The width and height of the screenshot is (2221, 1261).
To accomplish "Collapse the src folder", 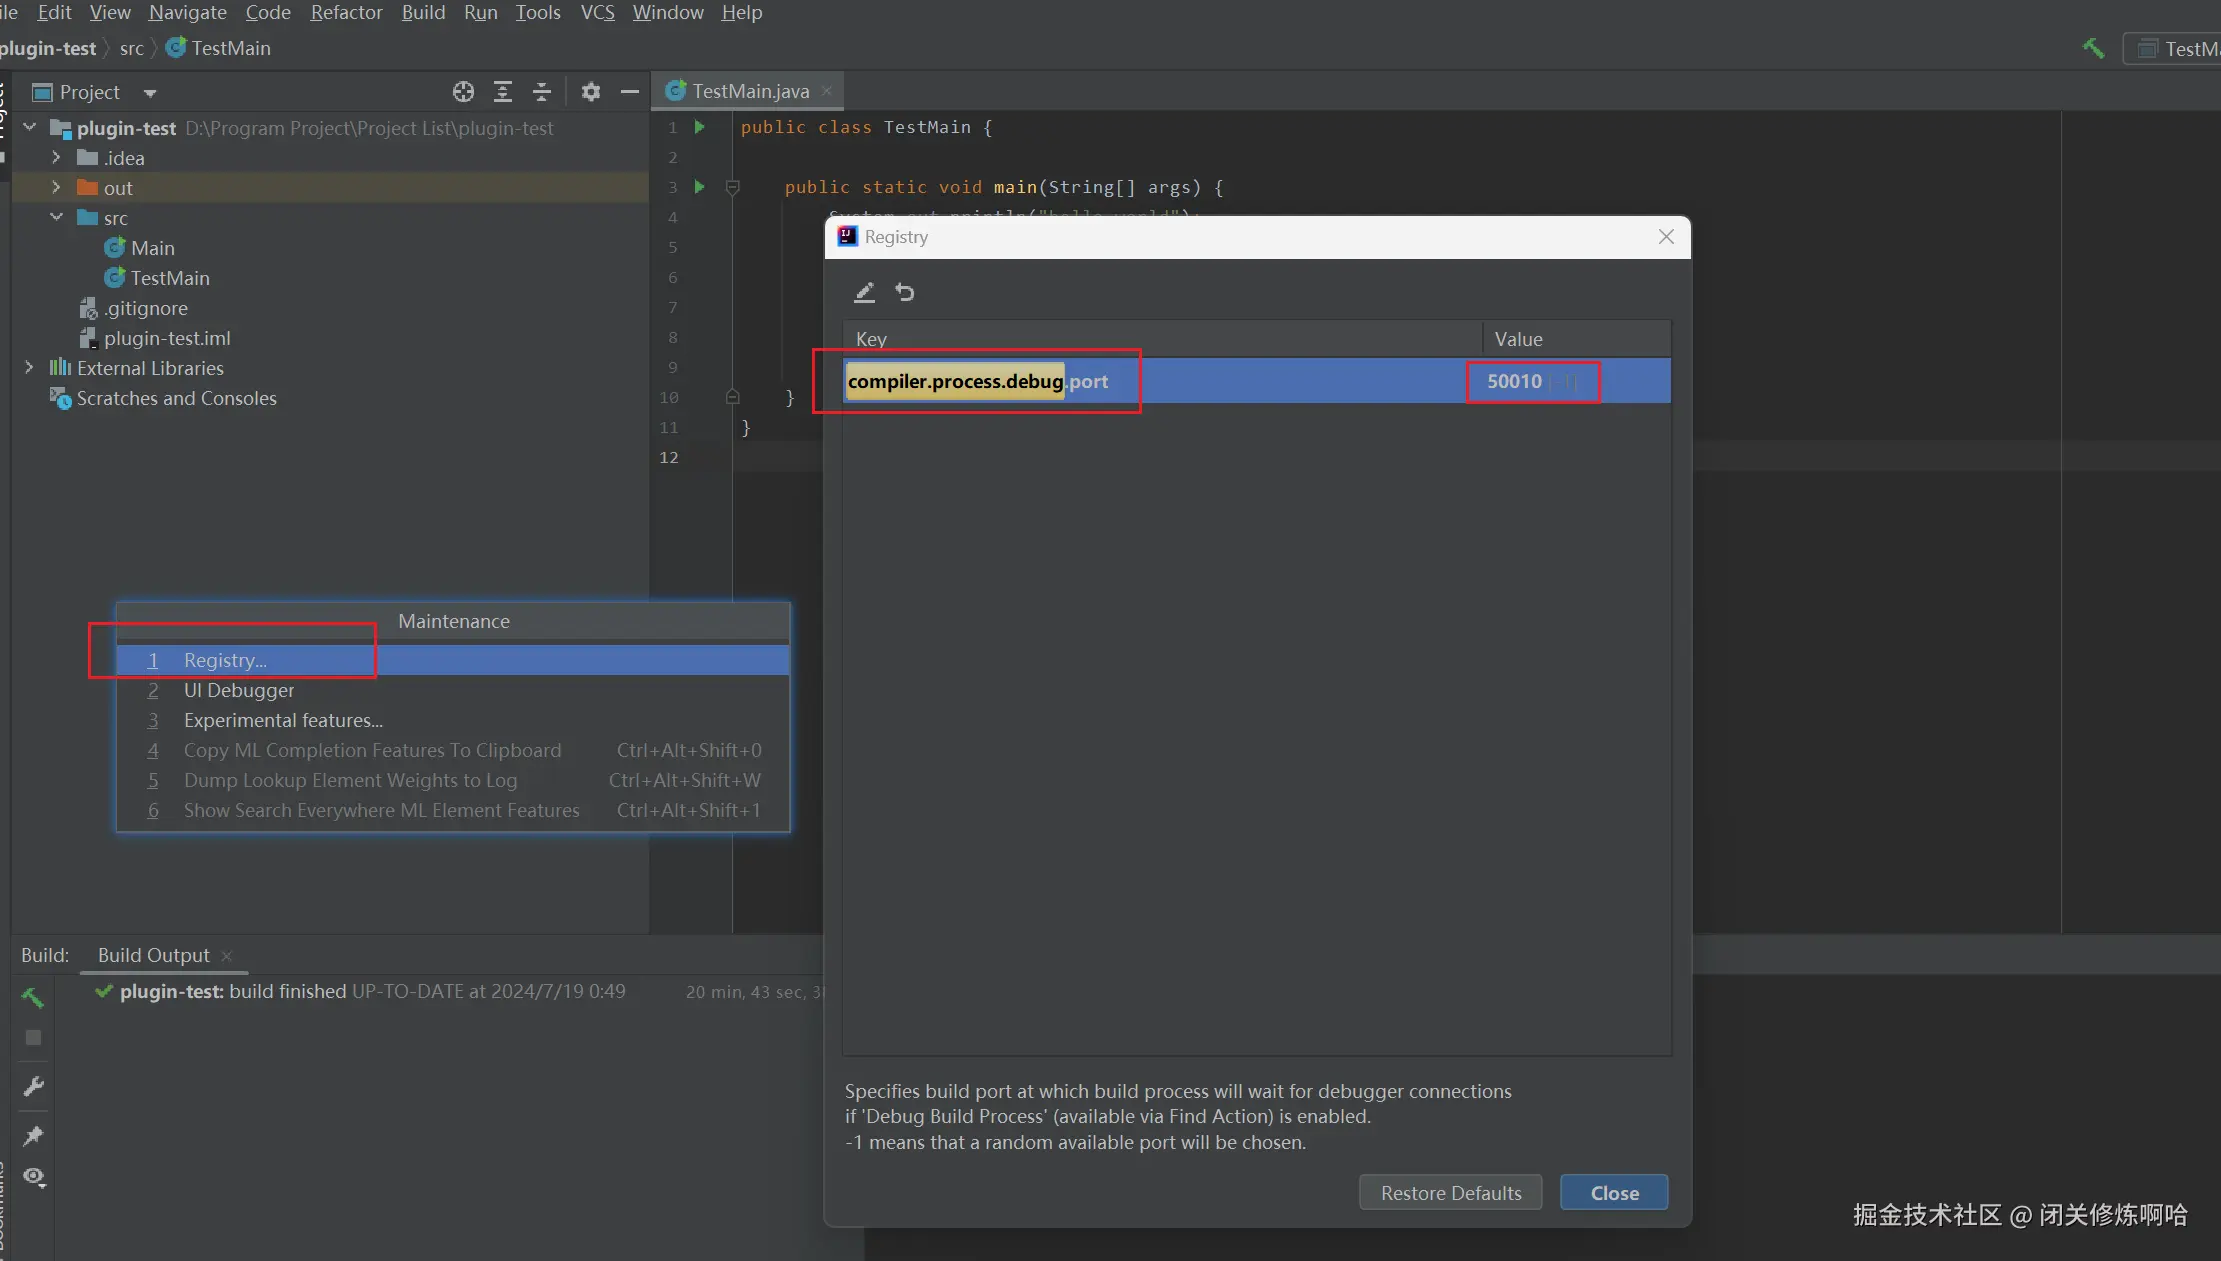I will (56, 217).
